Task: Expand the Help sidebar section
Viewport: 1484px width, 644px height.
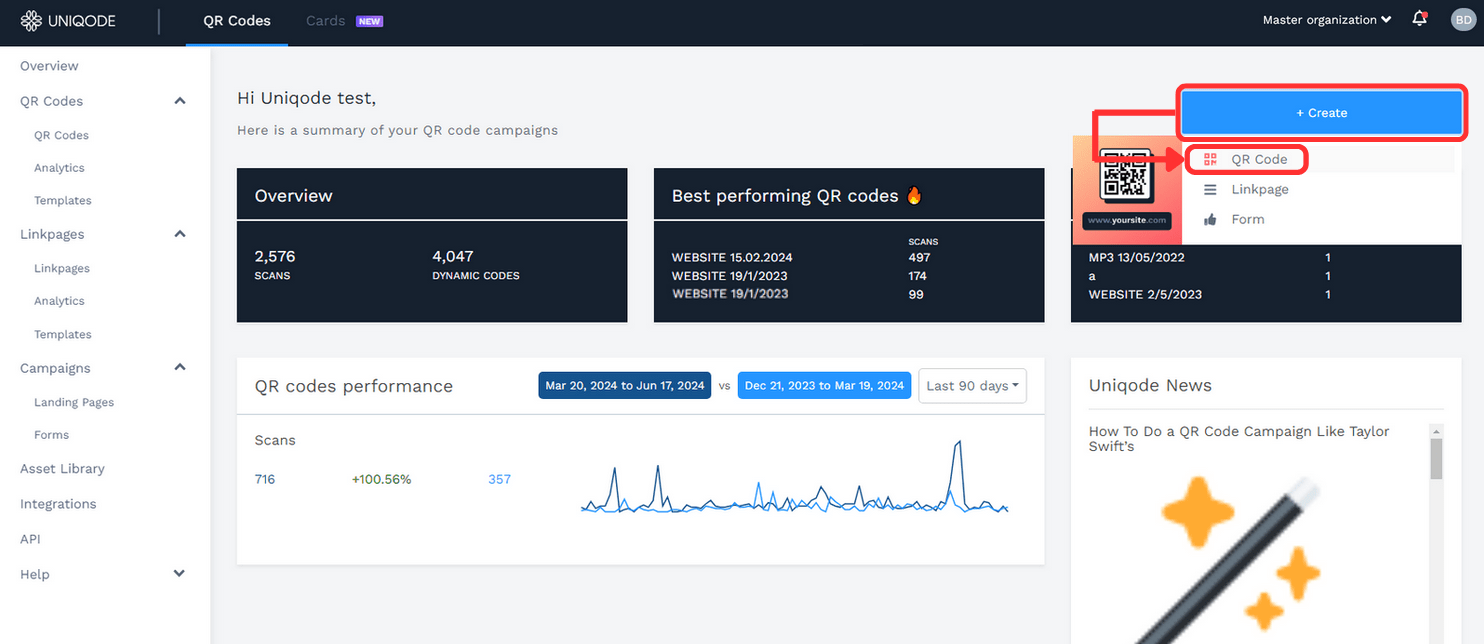Action: (180, 574)
